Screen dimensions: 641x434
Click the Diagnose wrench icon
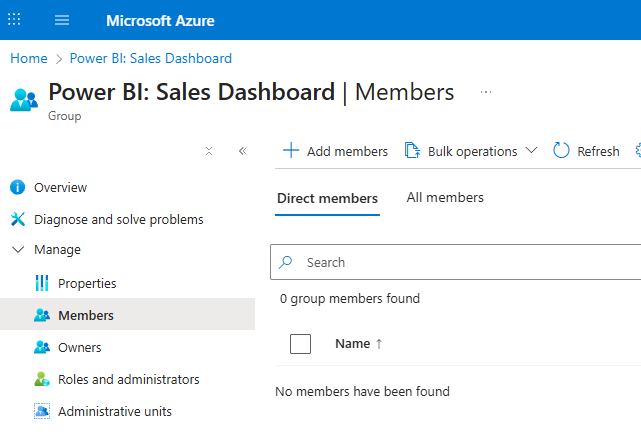coord(18,219)
